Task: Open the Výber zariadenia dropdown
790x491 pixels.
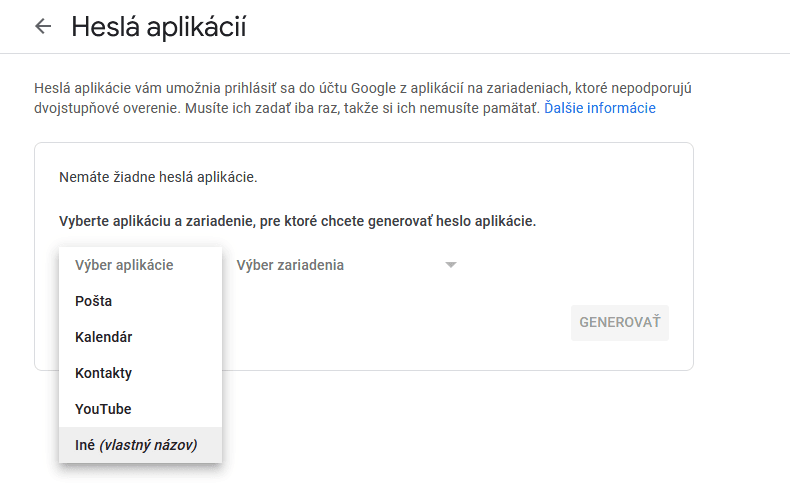Action: (290, 265)
